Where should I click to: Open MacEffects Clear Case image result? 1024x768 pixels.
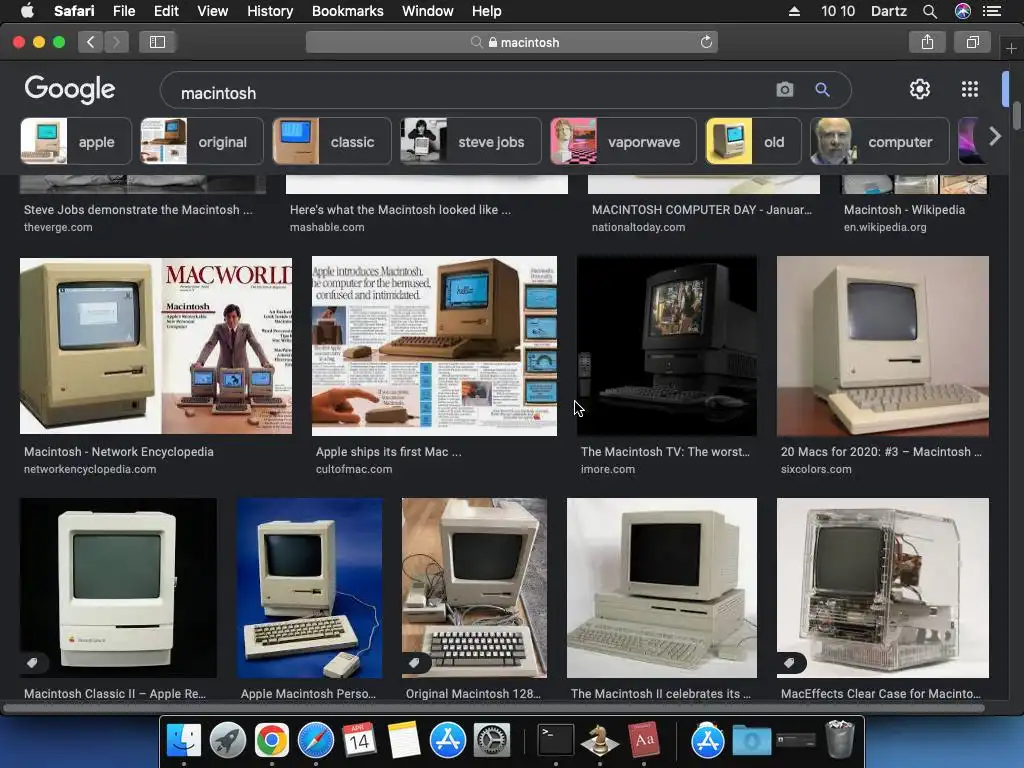click(882, 588)
